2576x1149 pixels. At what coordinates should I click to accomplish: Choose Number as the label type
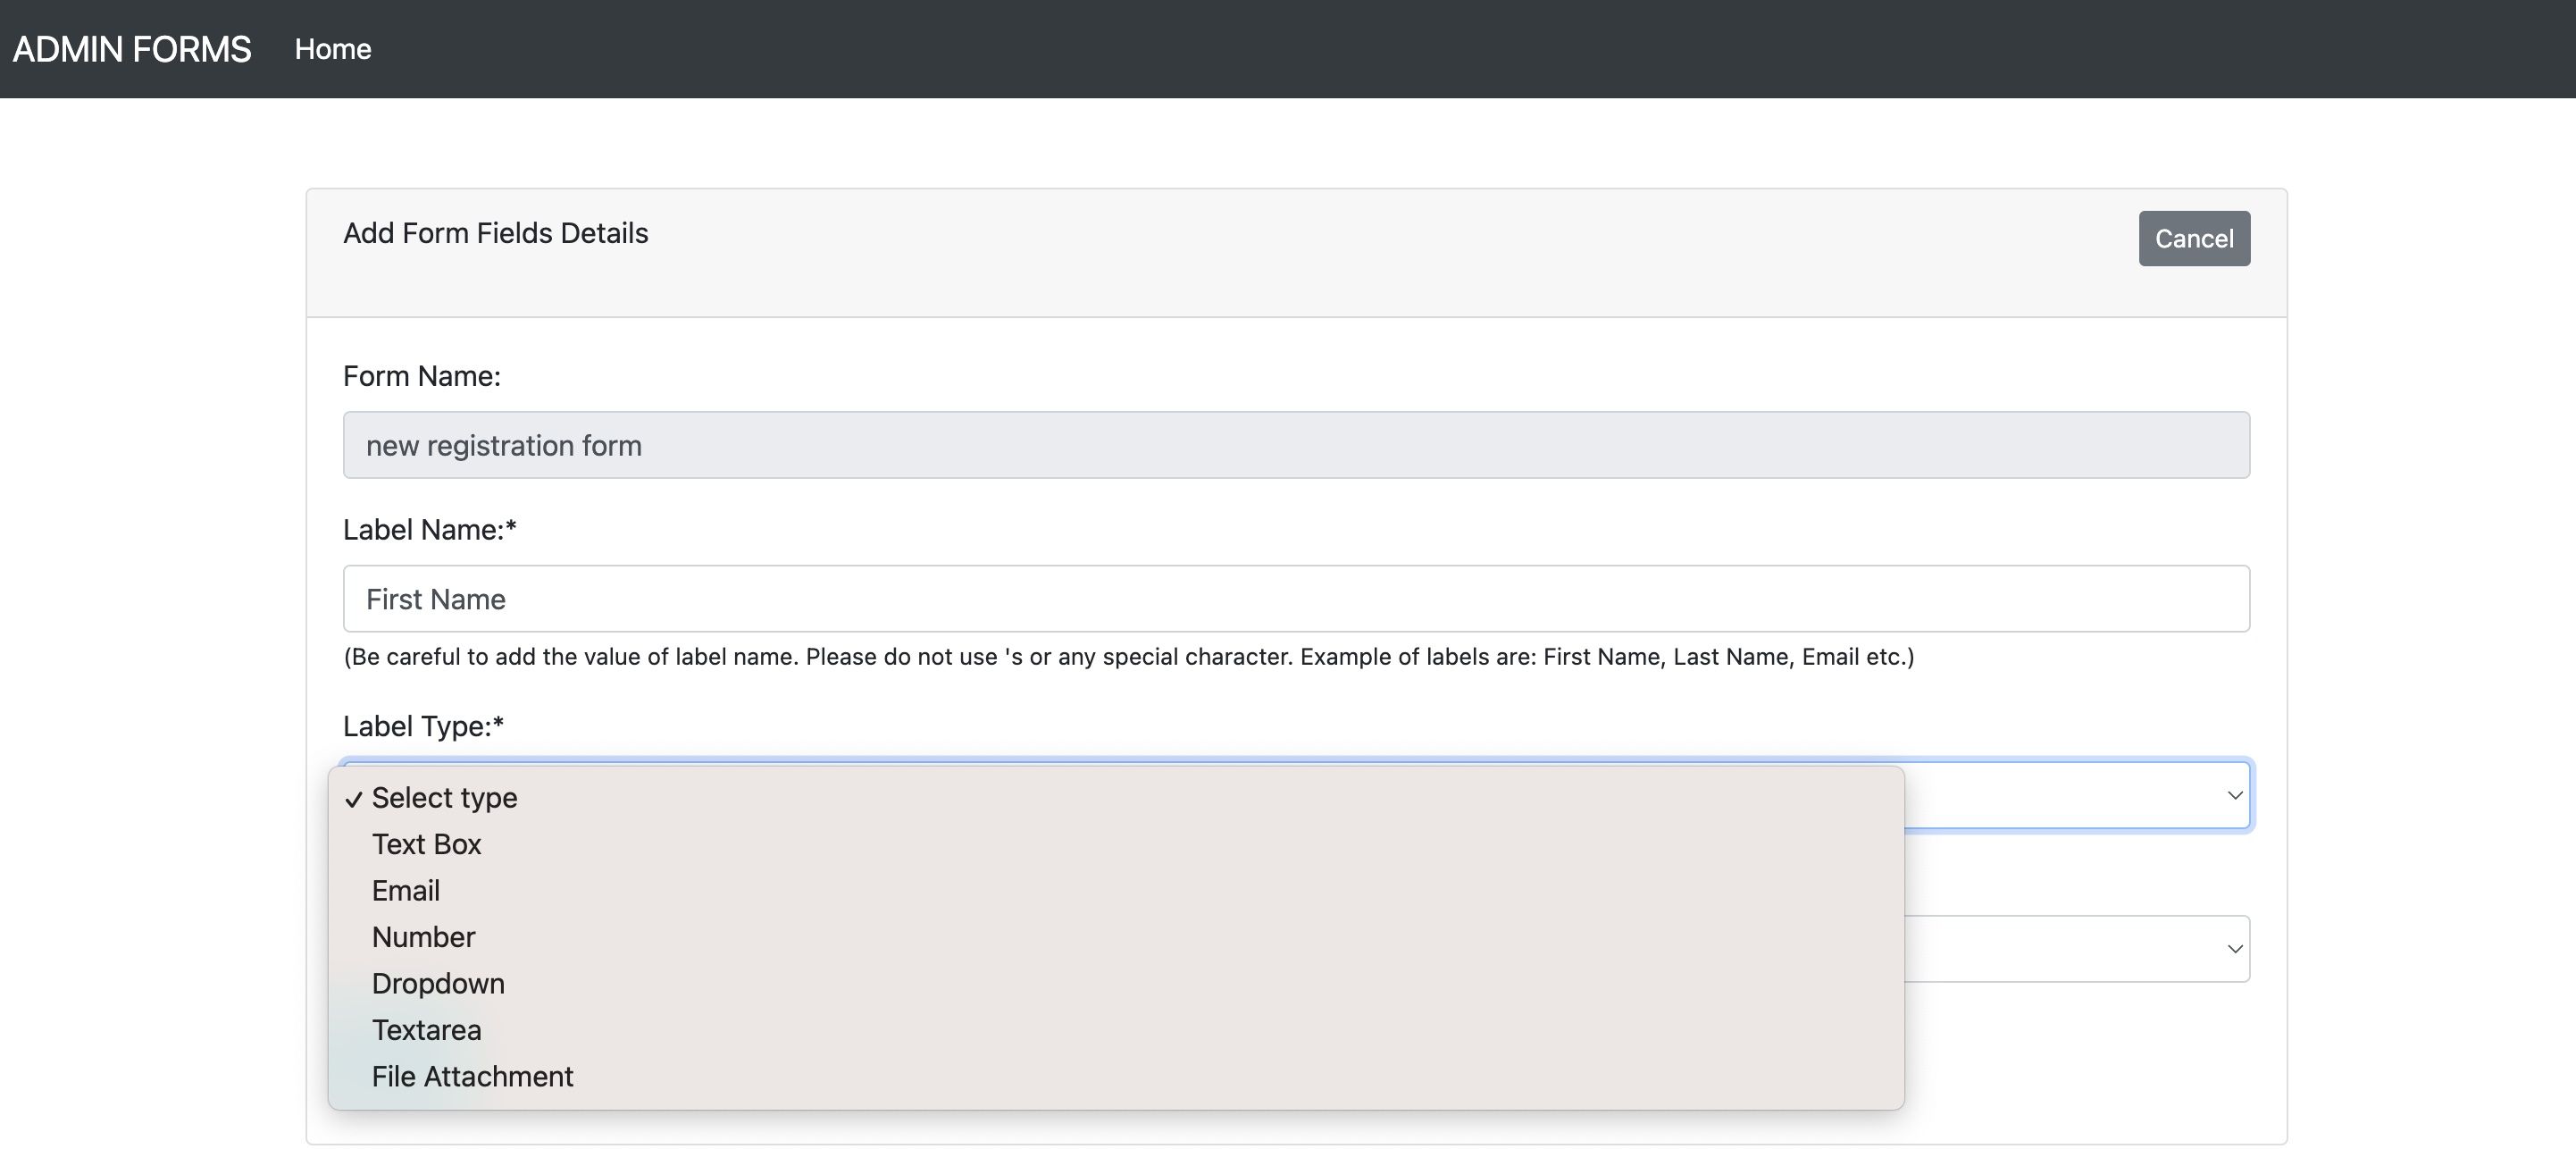point(423,937)
